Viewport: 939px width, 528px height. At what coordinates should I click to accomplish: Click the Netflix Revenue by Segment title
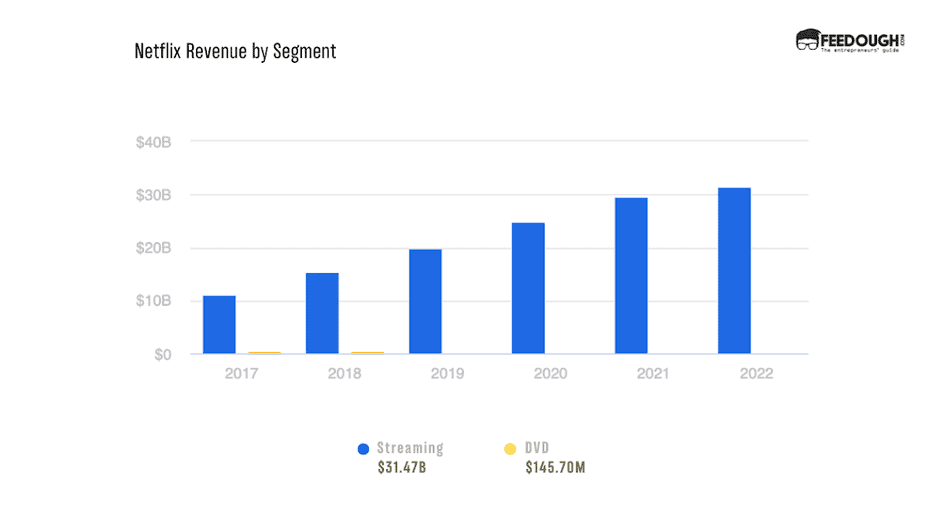point(235,51)
